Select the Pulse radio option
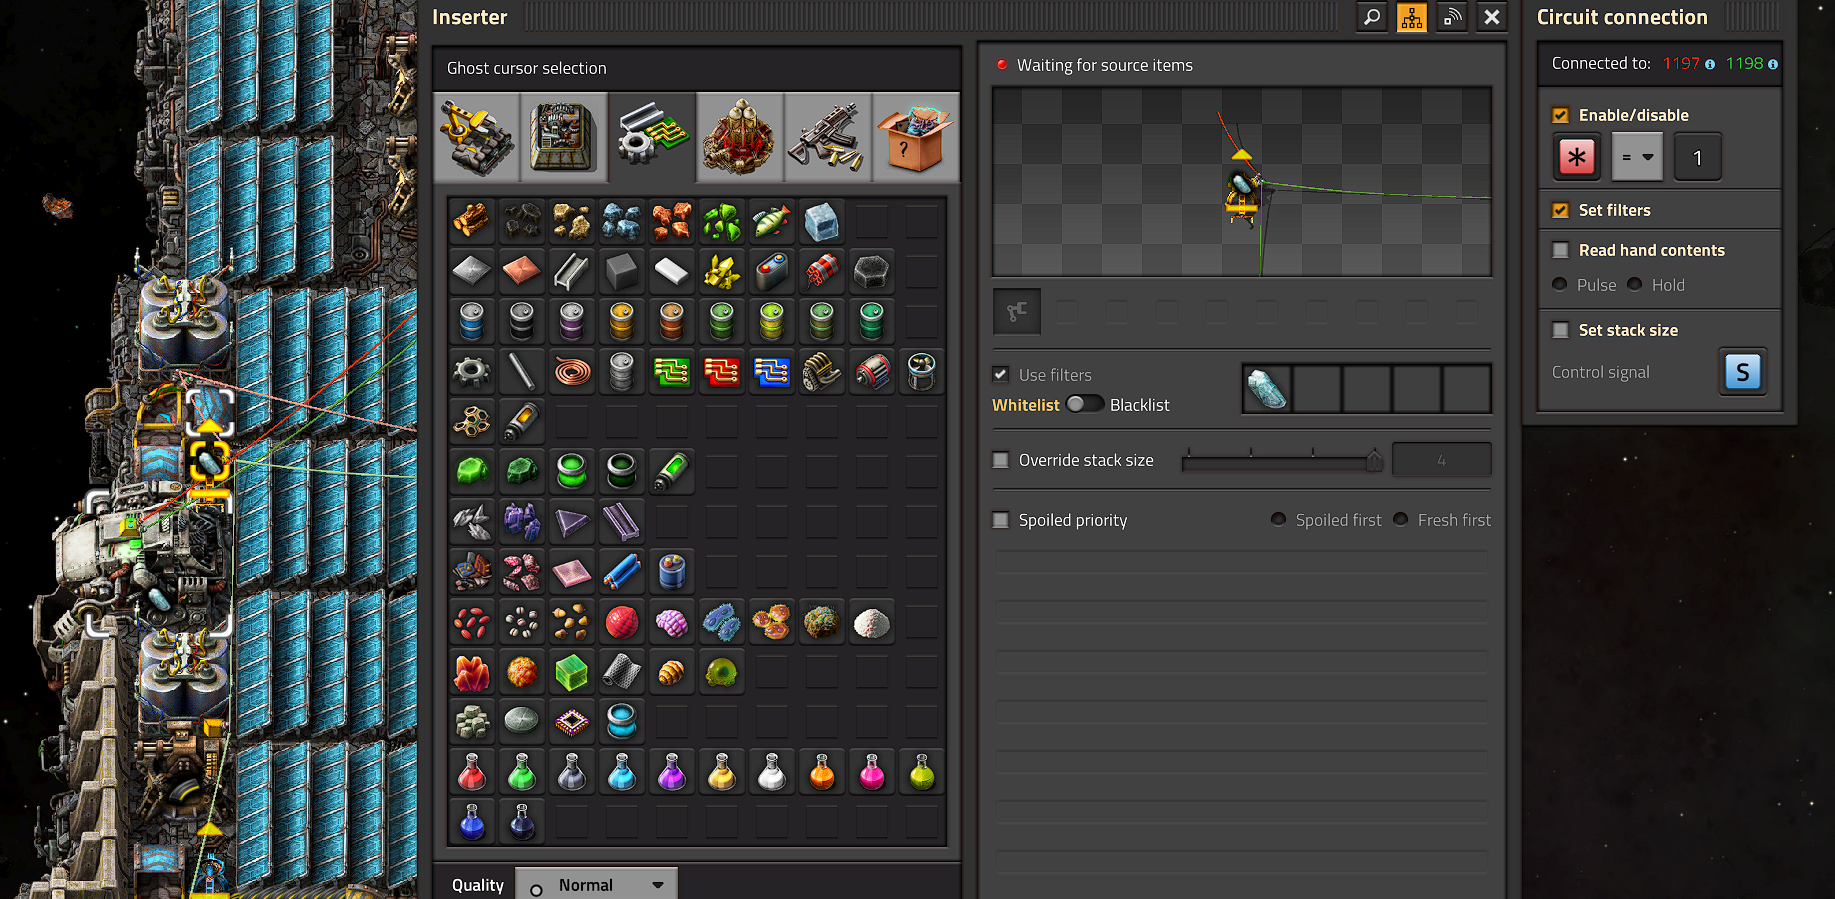This screenshot has width=1835, height=899. tap(1560, 284)
